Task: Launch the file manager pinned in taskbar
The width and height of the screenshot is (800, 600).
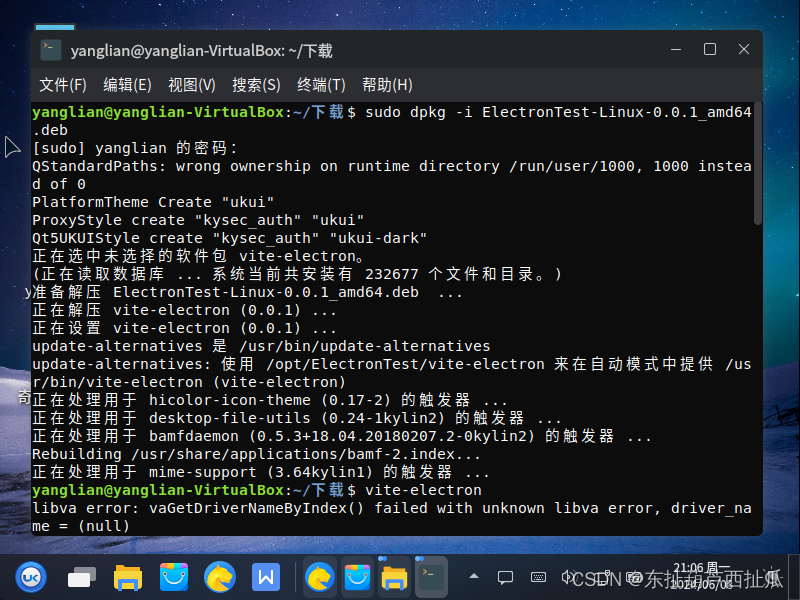Action: (128, 578)
